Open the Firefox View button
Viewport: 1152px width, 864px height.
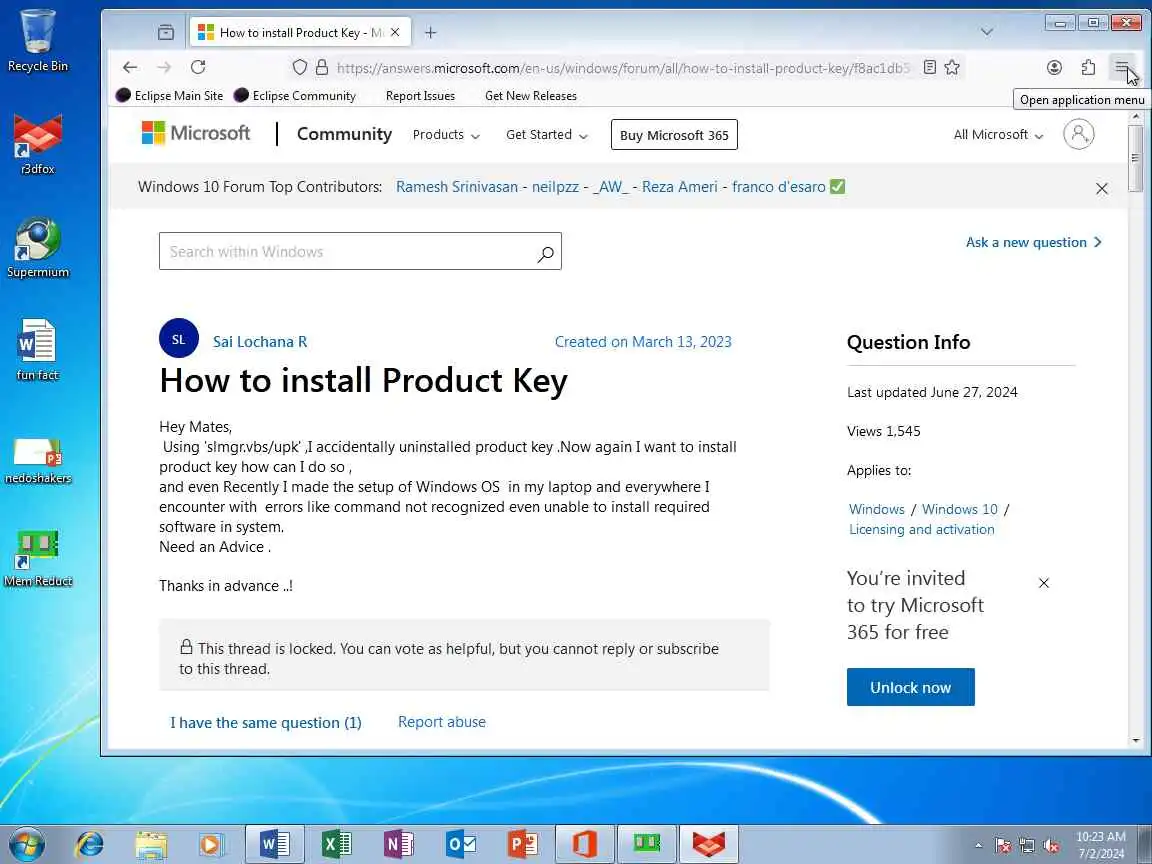(166, 32)
